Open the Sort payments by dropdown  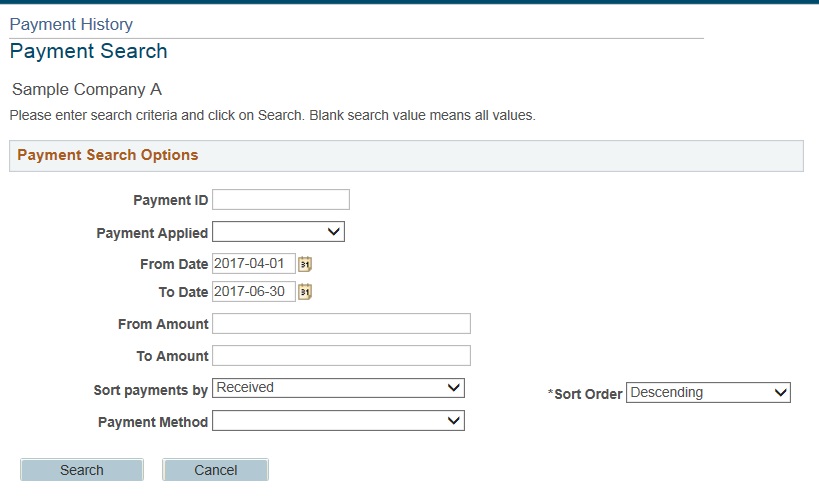pos(338,388)
